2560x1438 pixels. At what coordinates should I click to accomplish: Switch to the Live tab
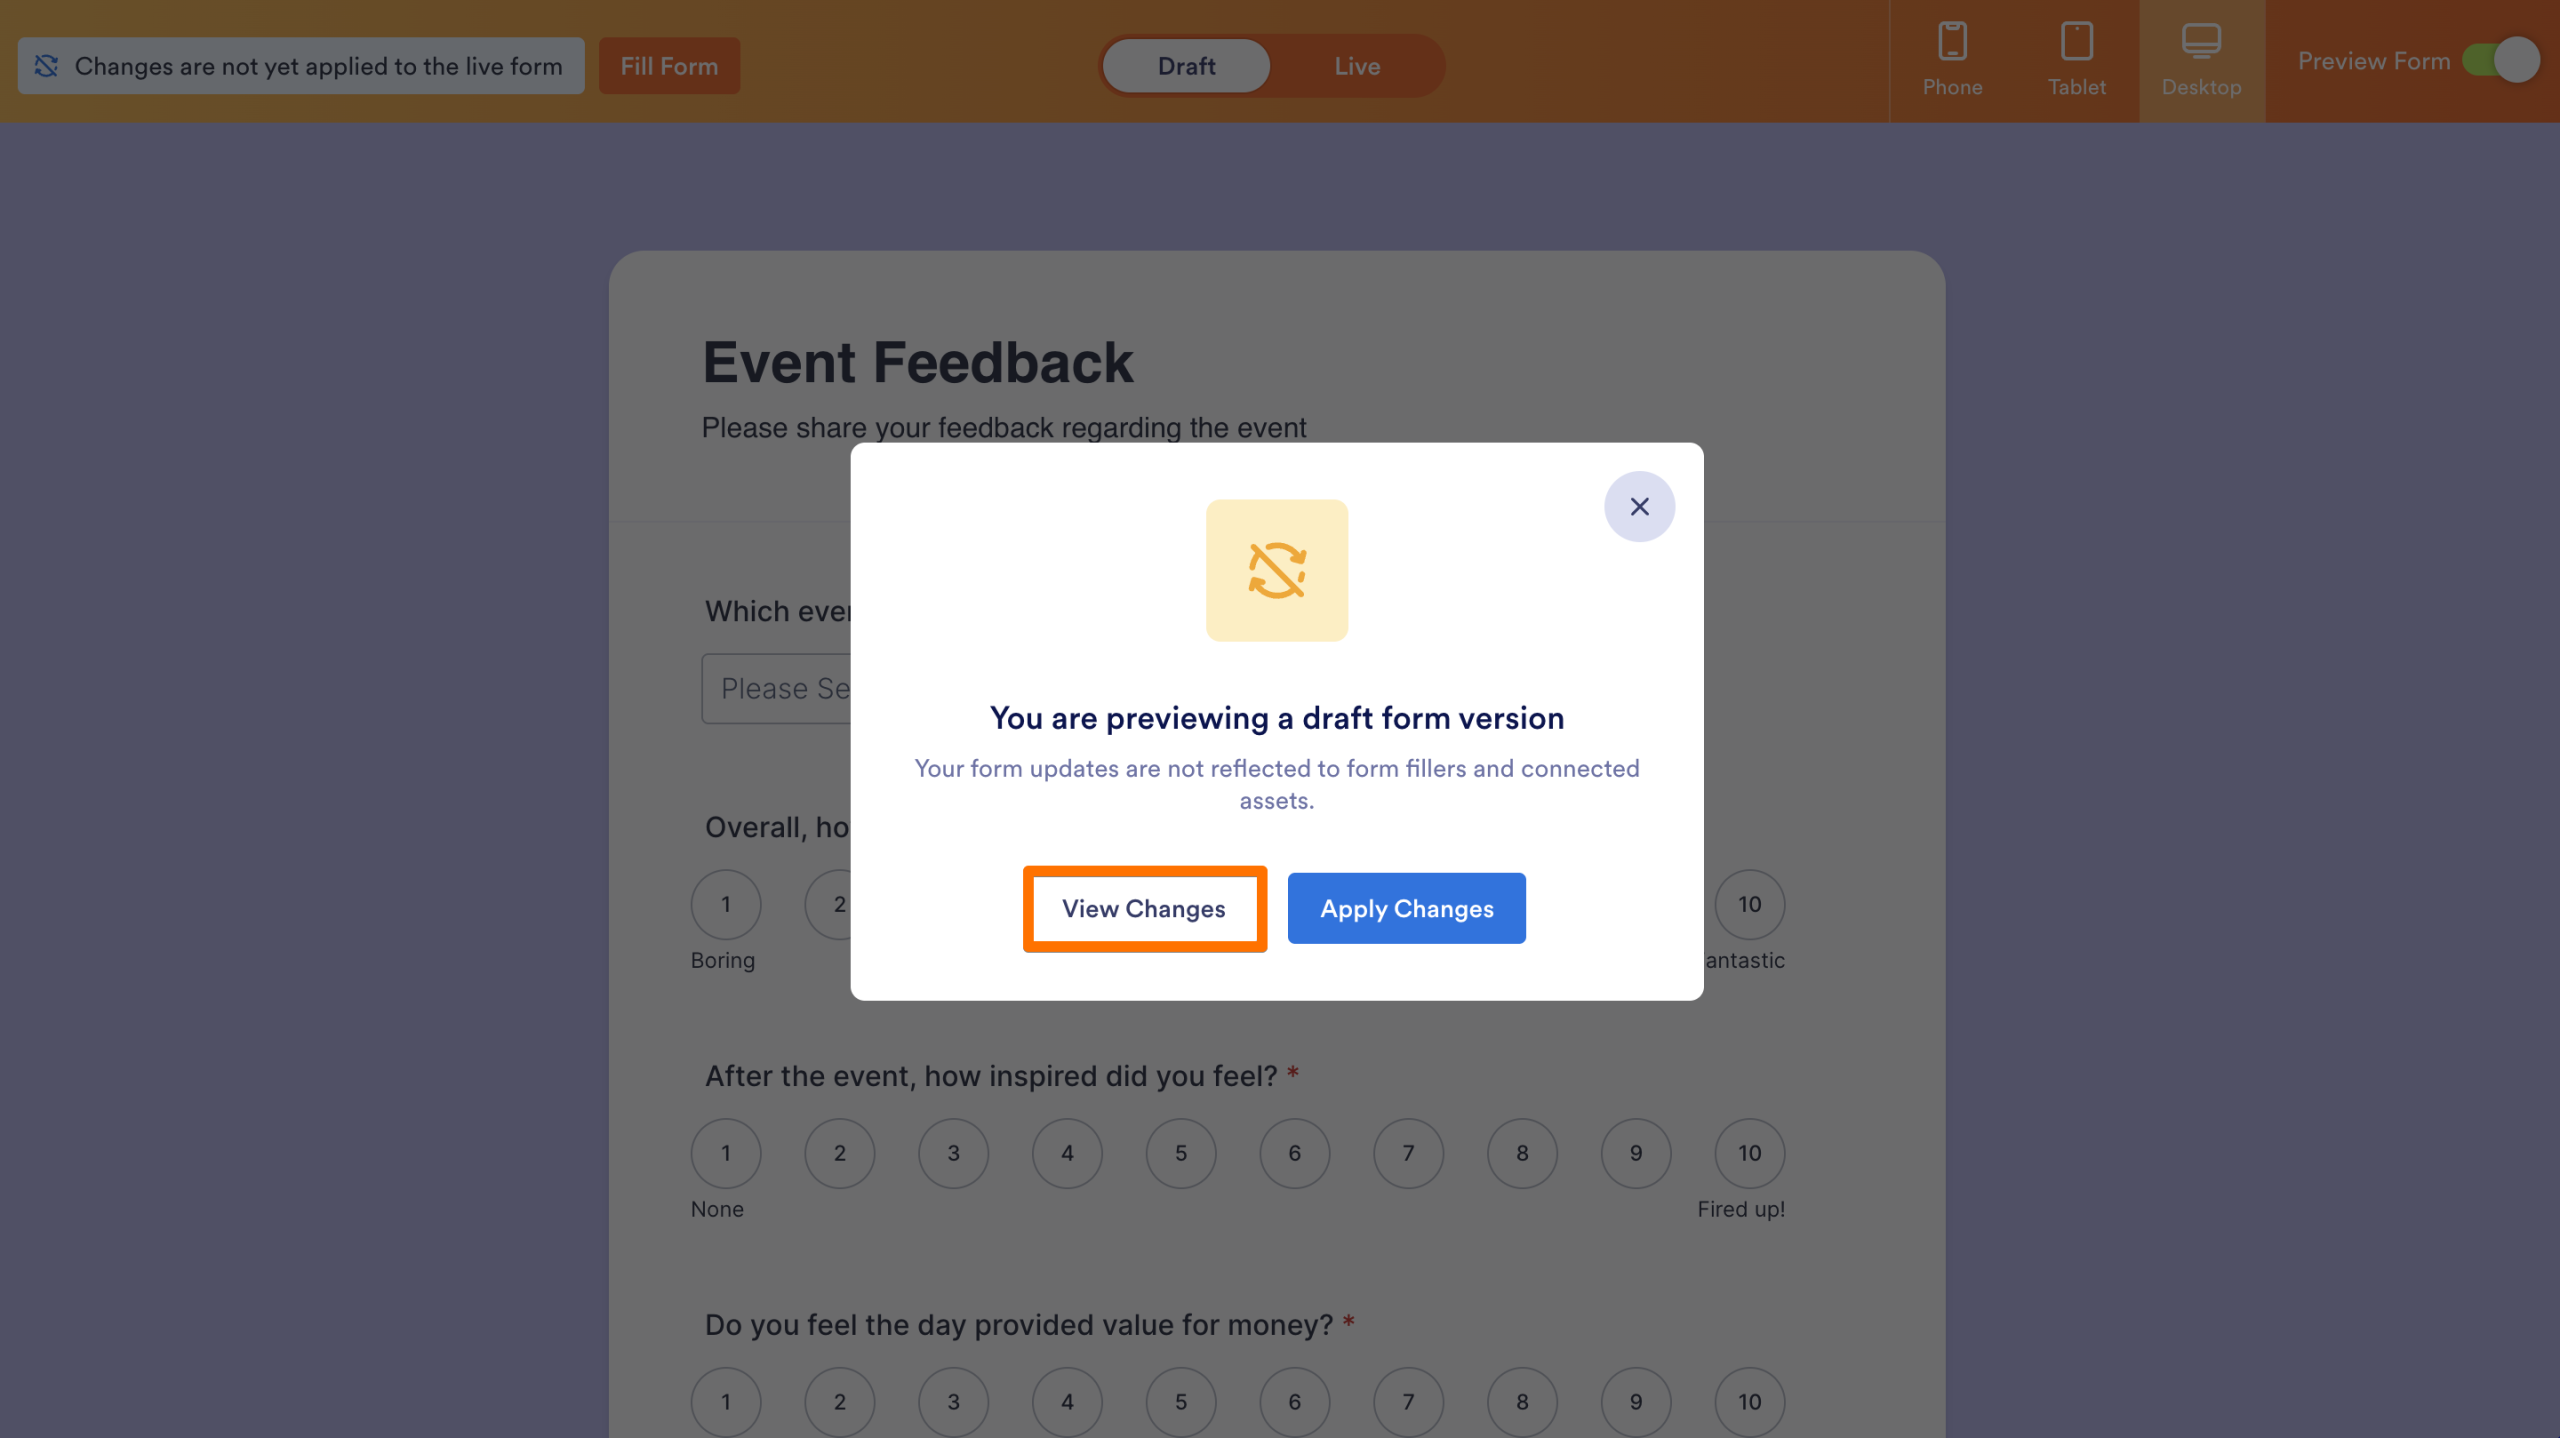point(1356,65)
